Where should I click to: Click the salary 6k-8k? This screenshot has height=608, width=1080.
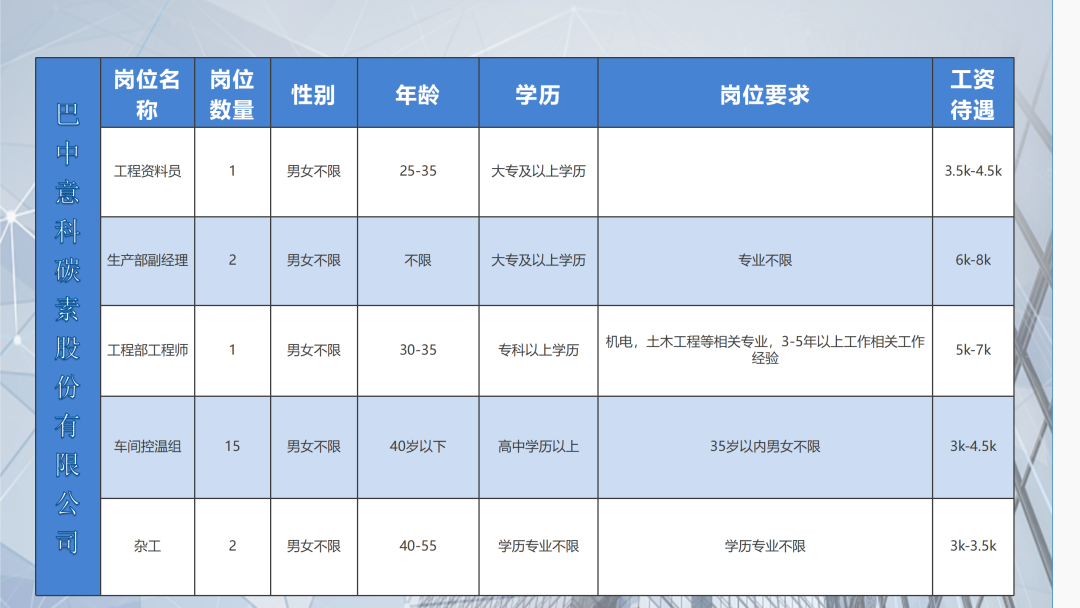[973, 260]
